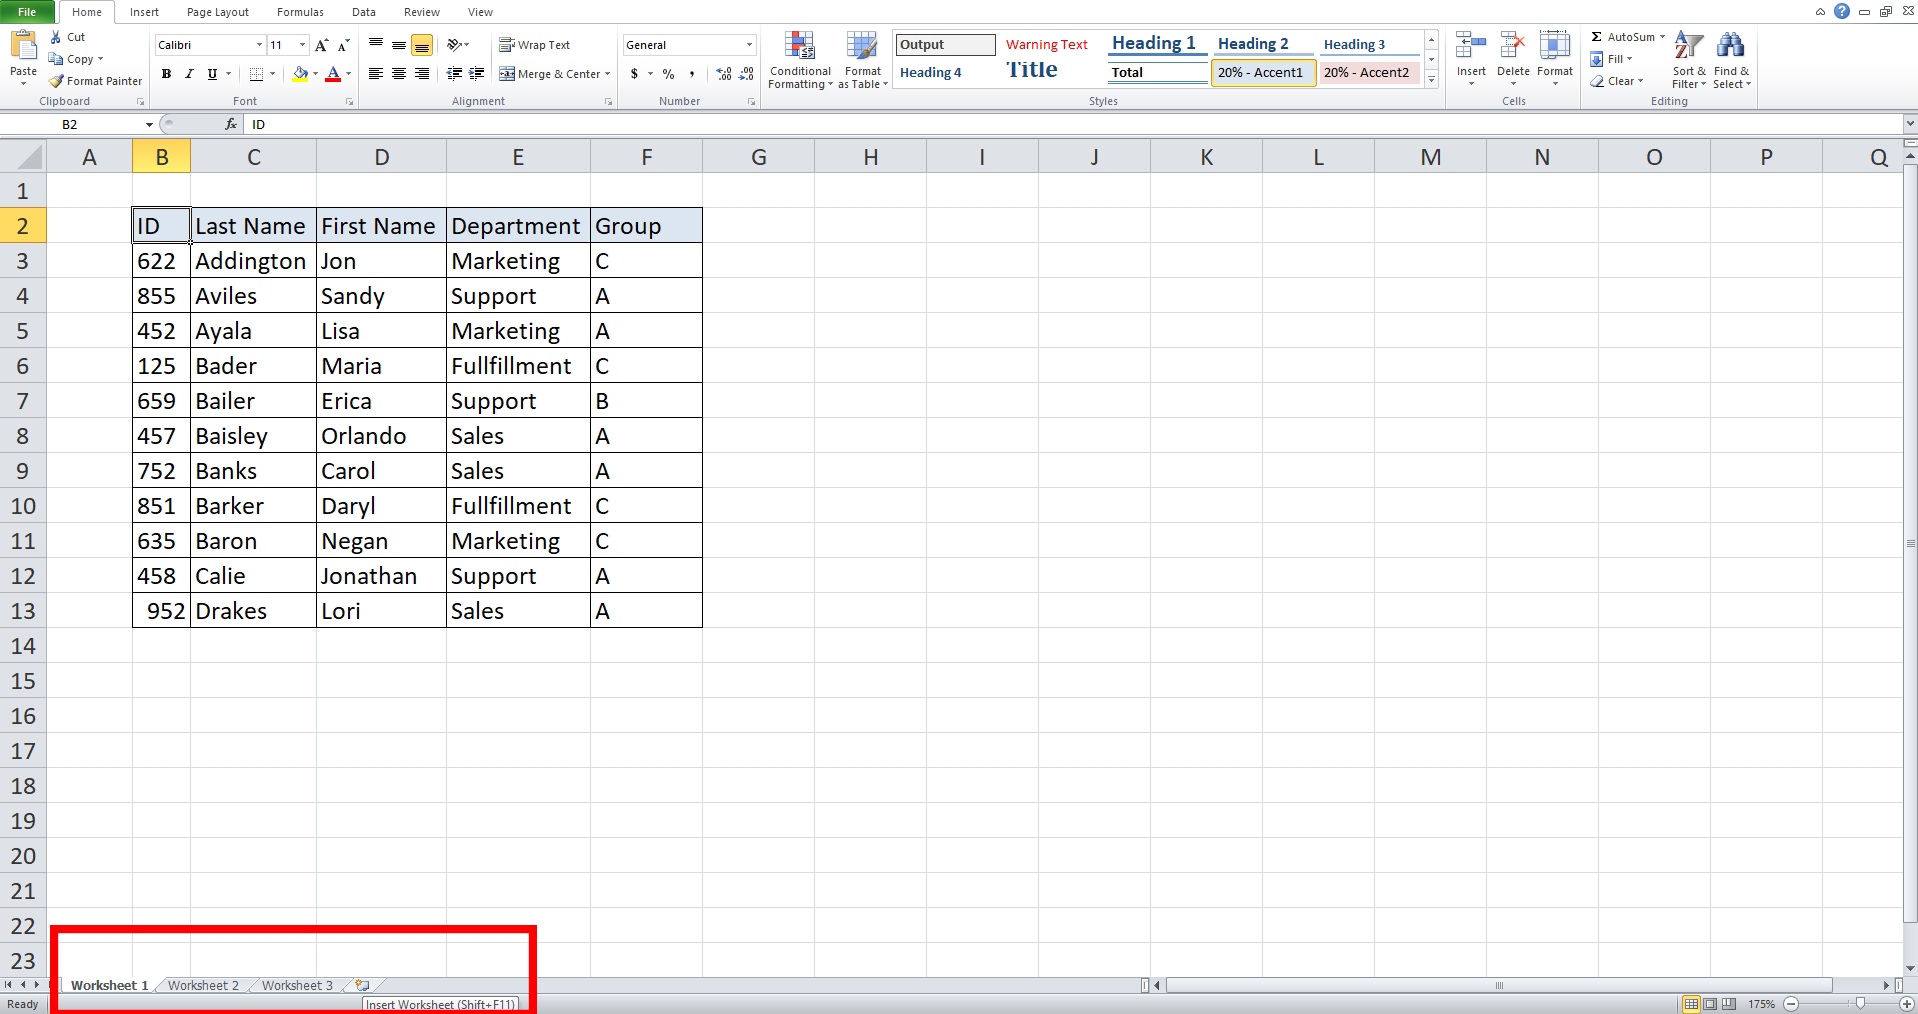Viewport: 1918px width, 1014px height.
Task: Click the borders icon in the Font group
Action: pos(256,74)
